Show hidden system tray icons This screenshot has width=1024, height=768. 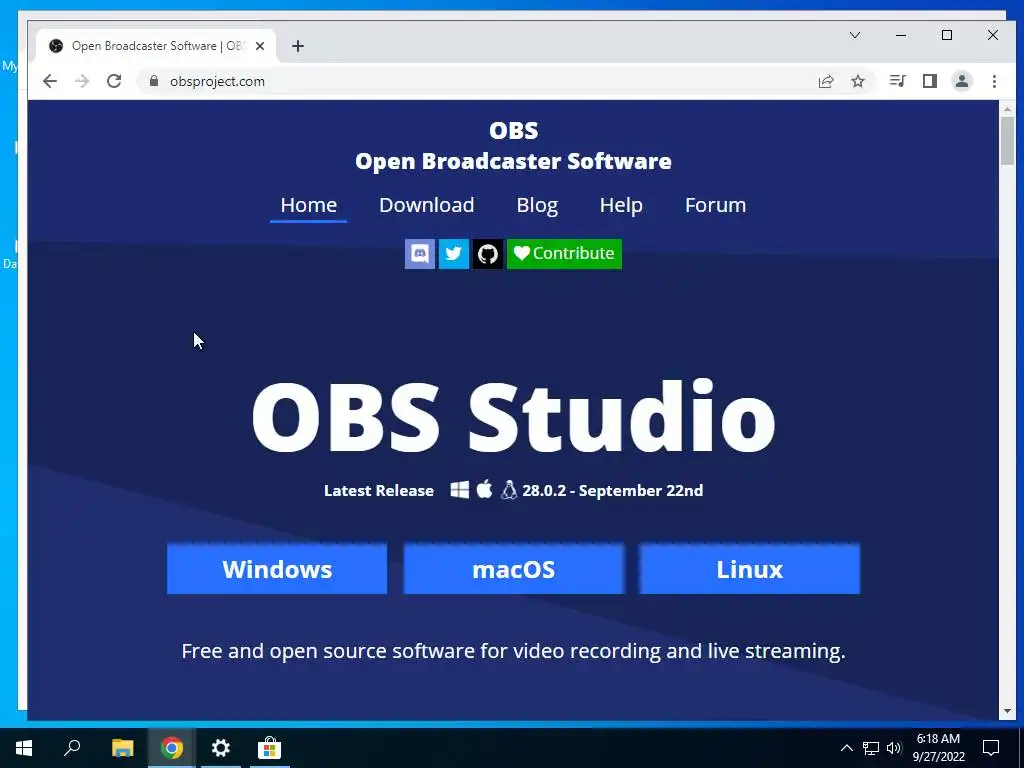tap(846, 748)
